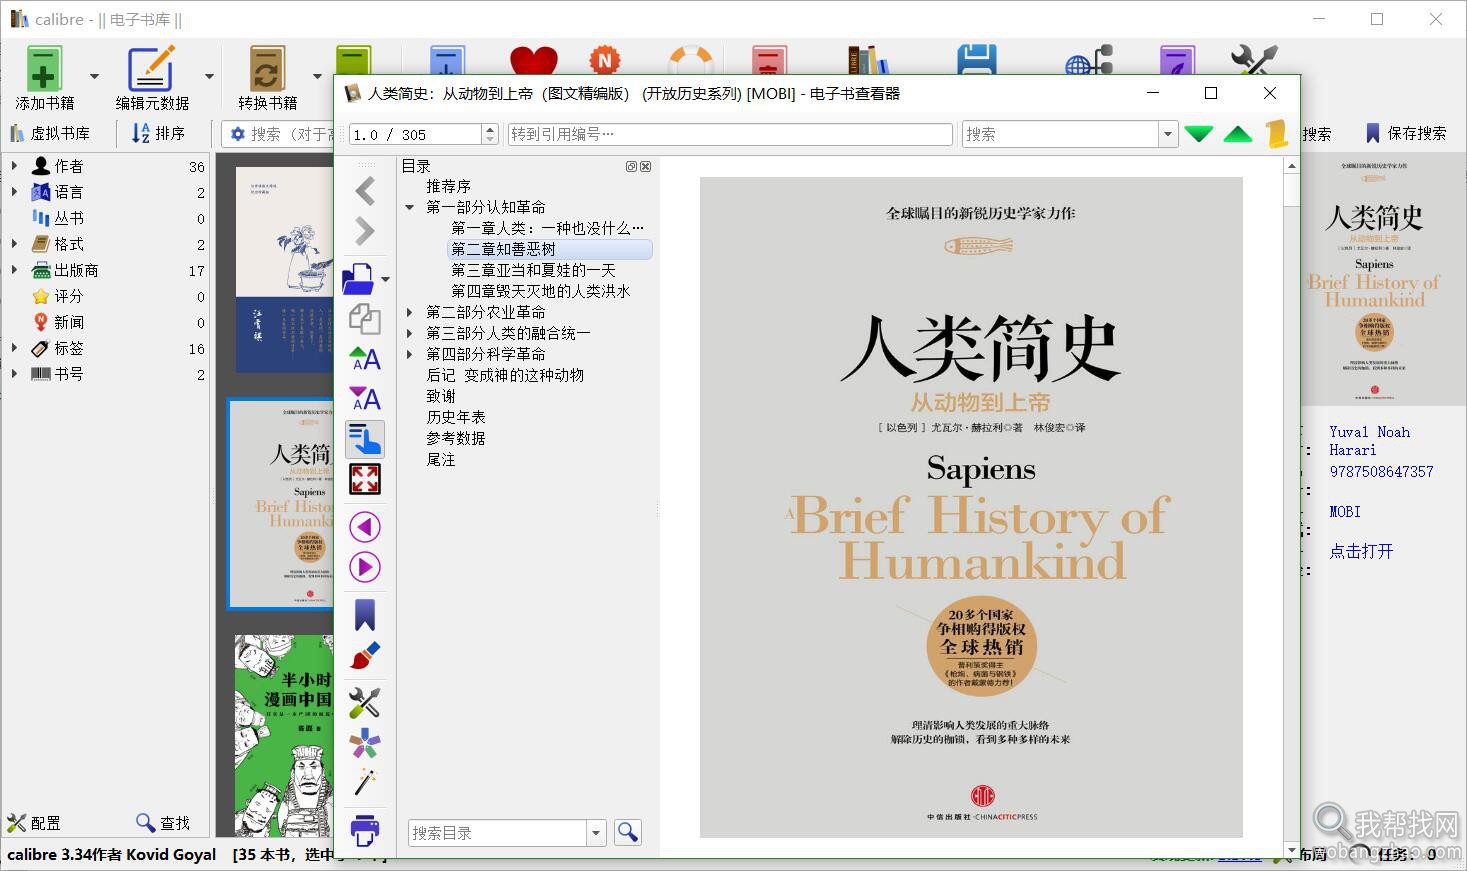This screenshot has width=1467, height=871.
Task: Collapse 第一部分认知革命 in the contents
Action: click(410, 207)
